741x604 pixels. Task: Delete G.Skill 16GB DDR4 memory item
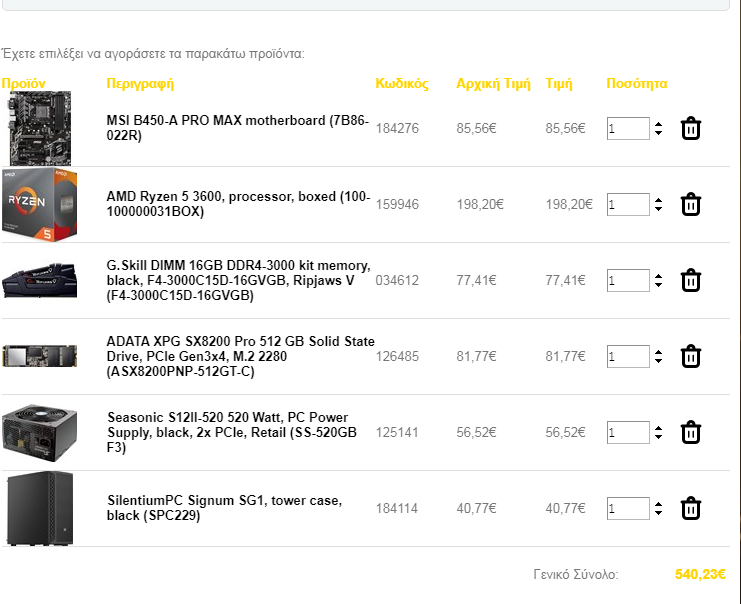click(x=690, y=281)
